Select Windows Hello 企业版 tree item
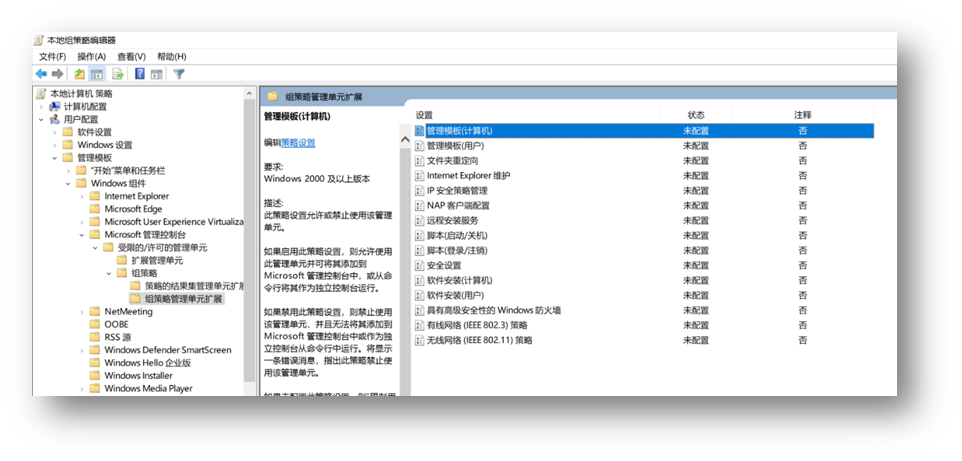This screenshot has height=461, width=962. tap(147, 363)
